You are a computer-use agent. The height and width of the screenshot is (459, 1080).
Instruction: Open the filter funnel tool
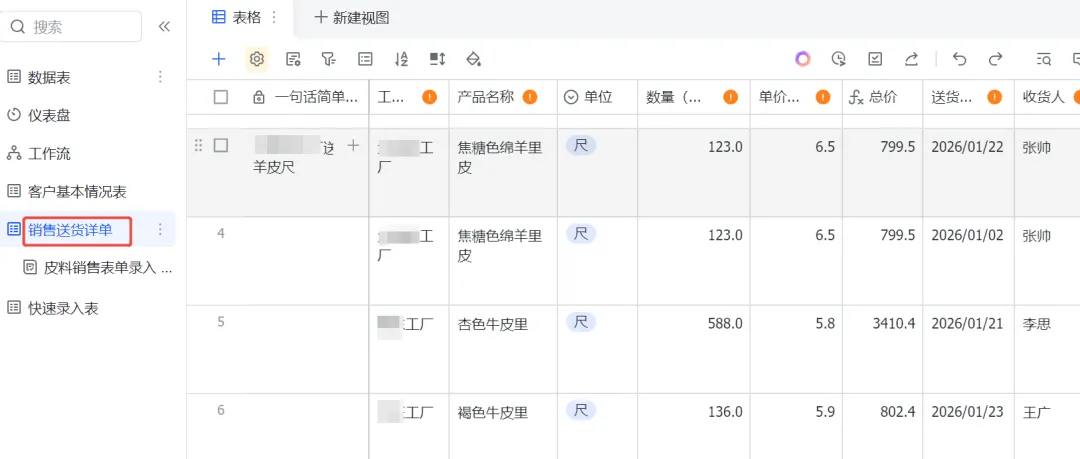[x=328, y=59]
